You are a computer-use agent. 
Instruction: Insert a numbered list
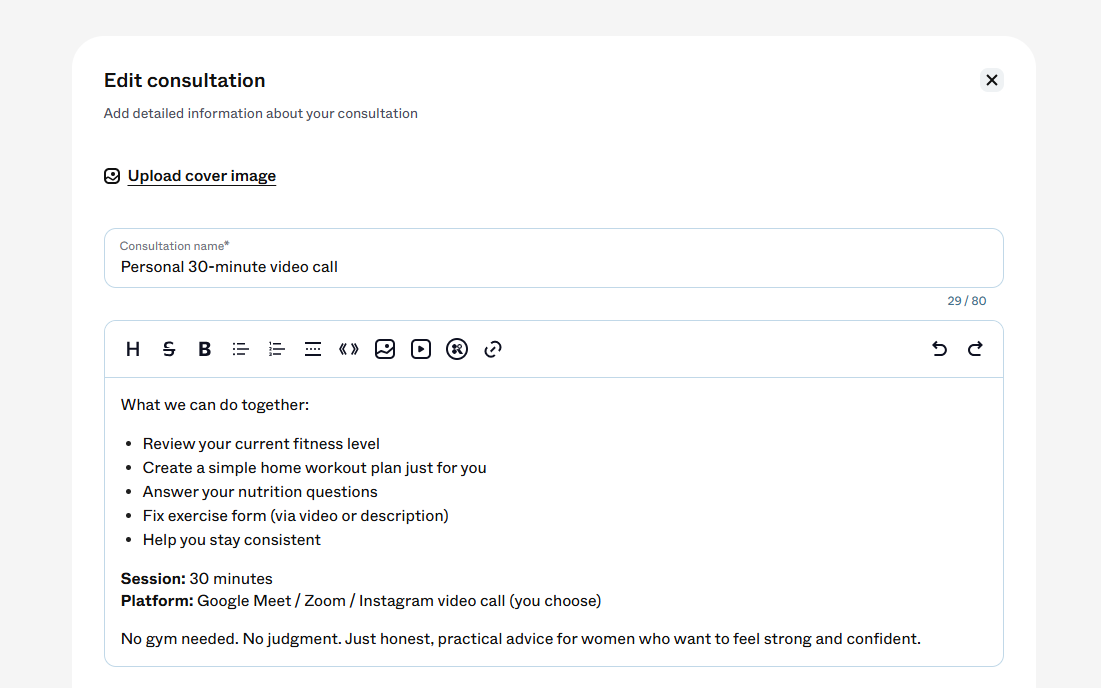[277, 349]
